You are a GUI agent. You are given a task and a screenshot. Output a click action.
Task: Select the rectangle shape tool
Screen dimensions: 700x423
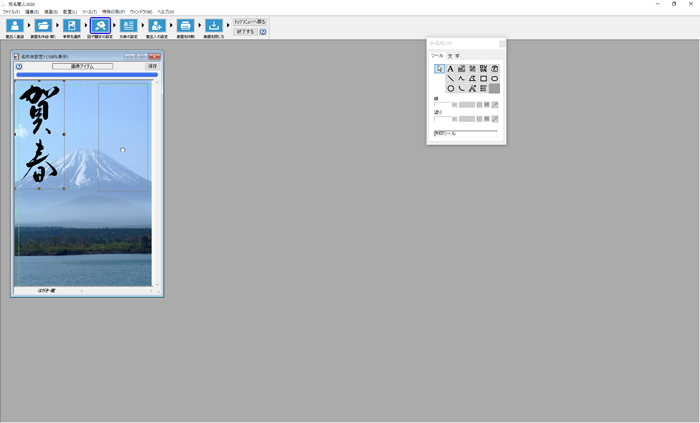point(483,79)
